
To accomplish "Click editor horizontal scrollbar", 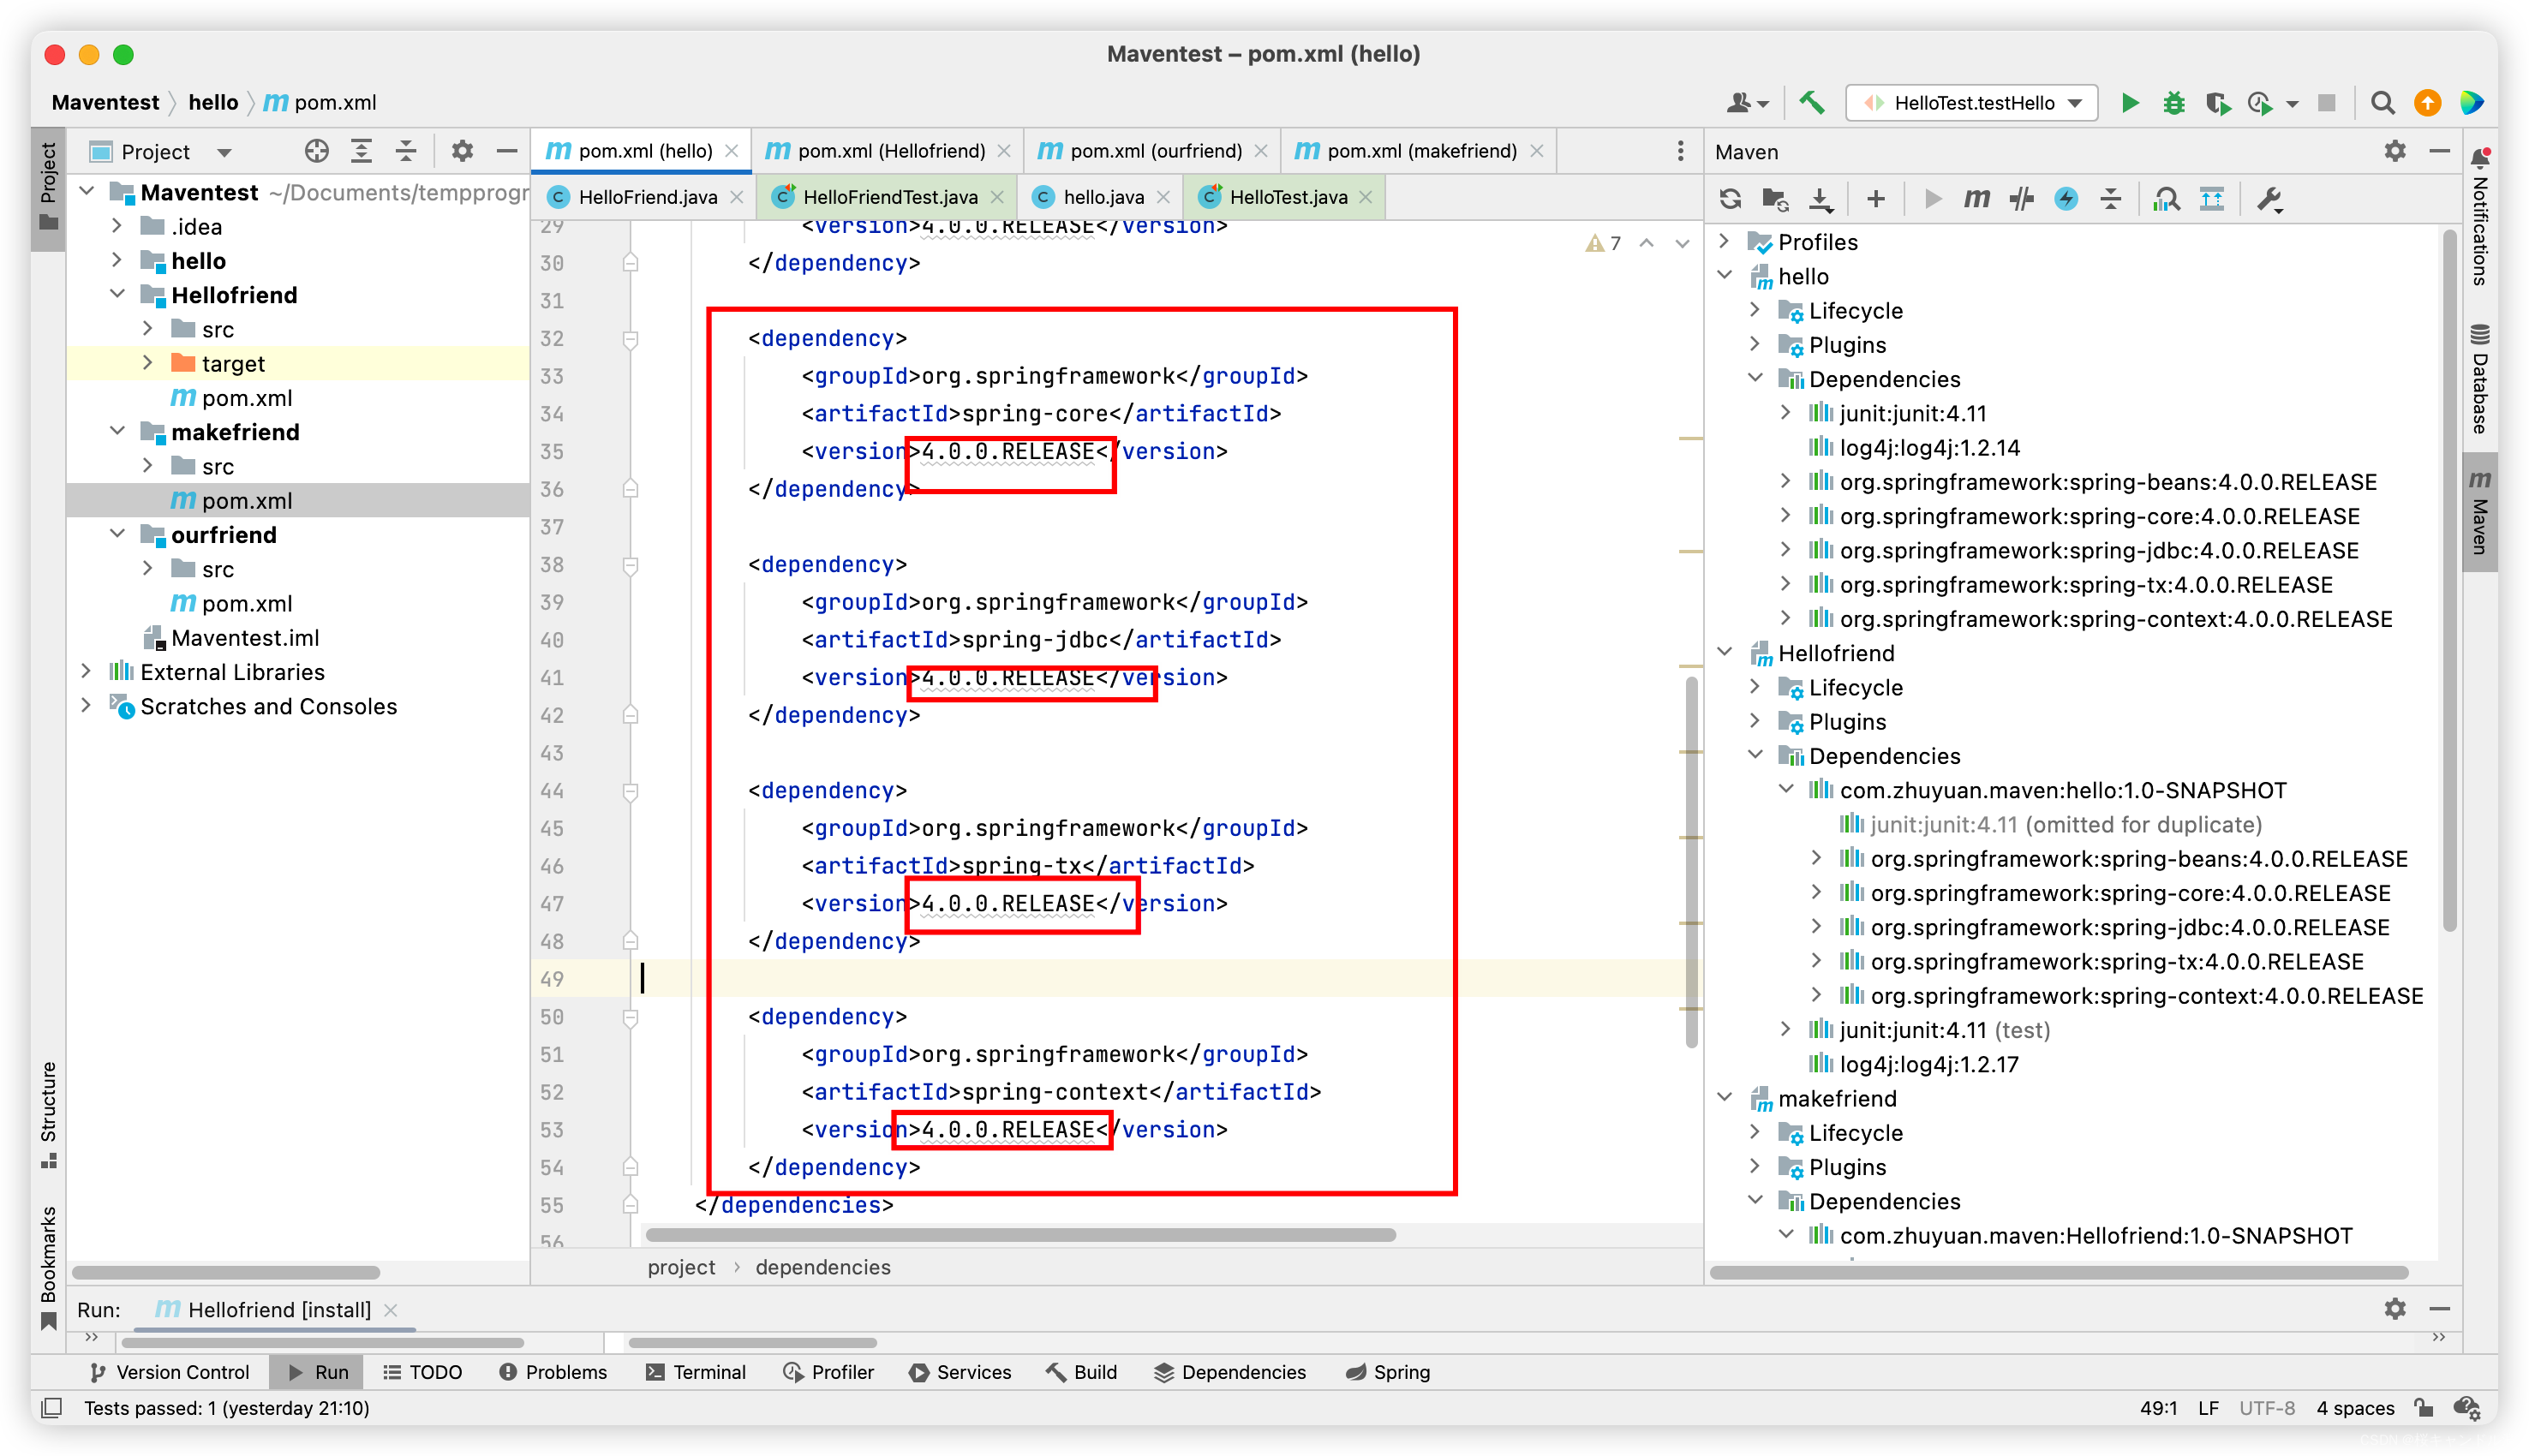I will tap(1020, 1235).
